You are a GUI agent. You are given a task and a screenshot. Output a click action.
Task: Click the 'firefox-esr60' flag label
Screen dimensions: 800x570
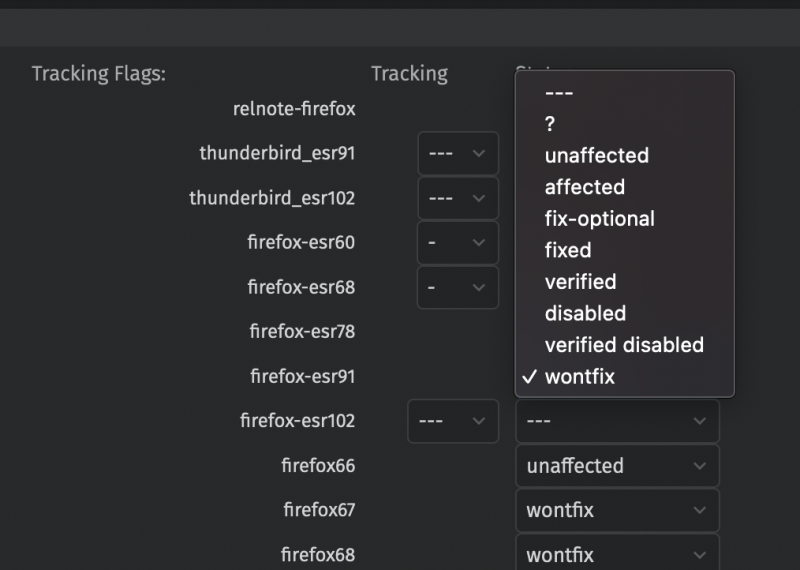point(301,242)
